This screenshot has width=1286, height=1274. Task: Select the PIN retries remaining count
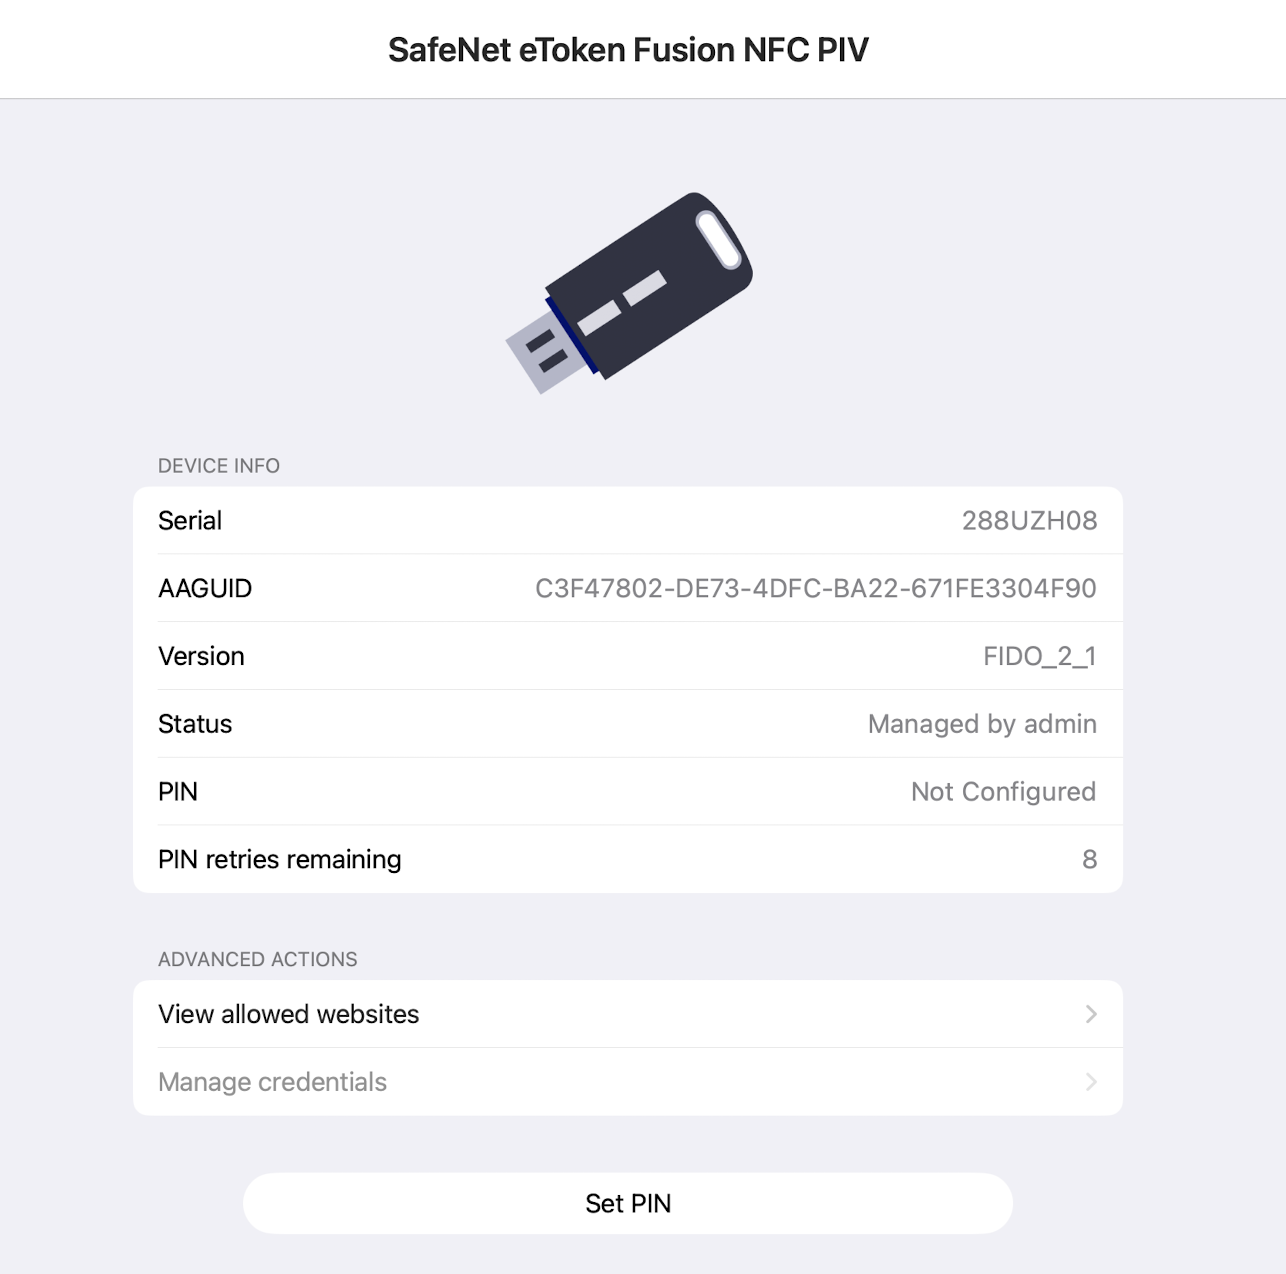pyautogui.click(x=1089, y=860)
